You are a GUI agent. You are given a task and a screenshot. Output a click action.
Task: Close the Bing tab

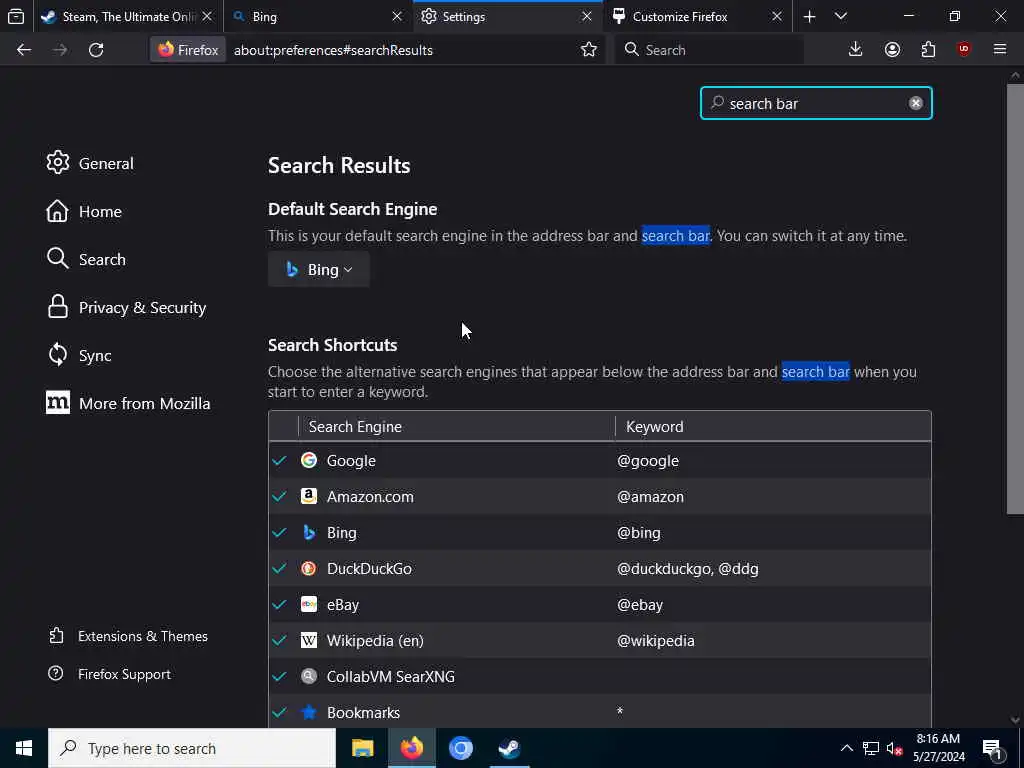tap(396, 16)
